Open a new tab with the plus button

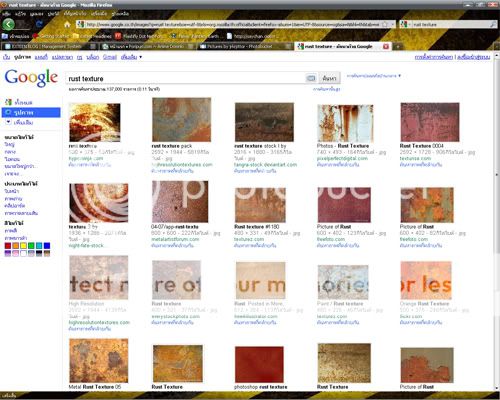click(397, 47)
